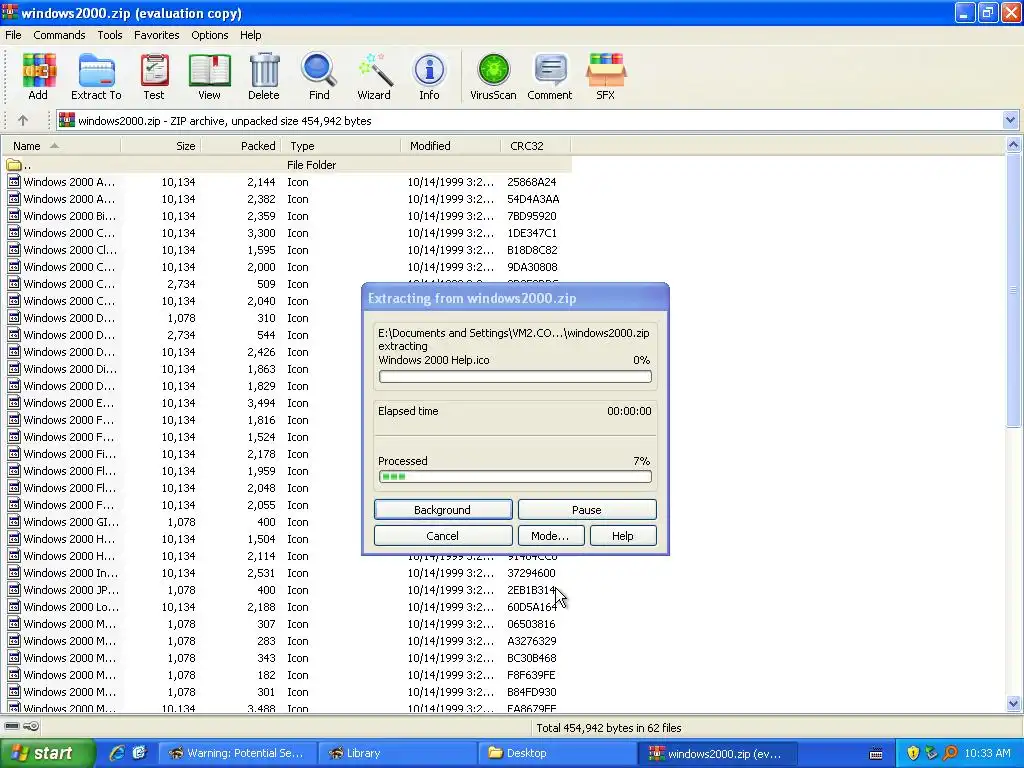Click icon of Windows 2000 GI... file
Image resolution: width=1024 pixels, height=768 pixels.
click(14, 522)
